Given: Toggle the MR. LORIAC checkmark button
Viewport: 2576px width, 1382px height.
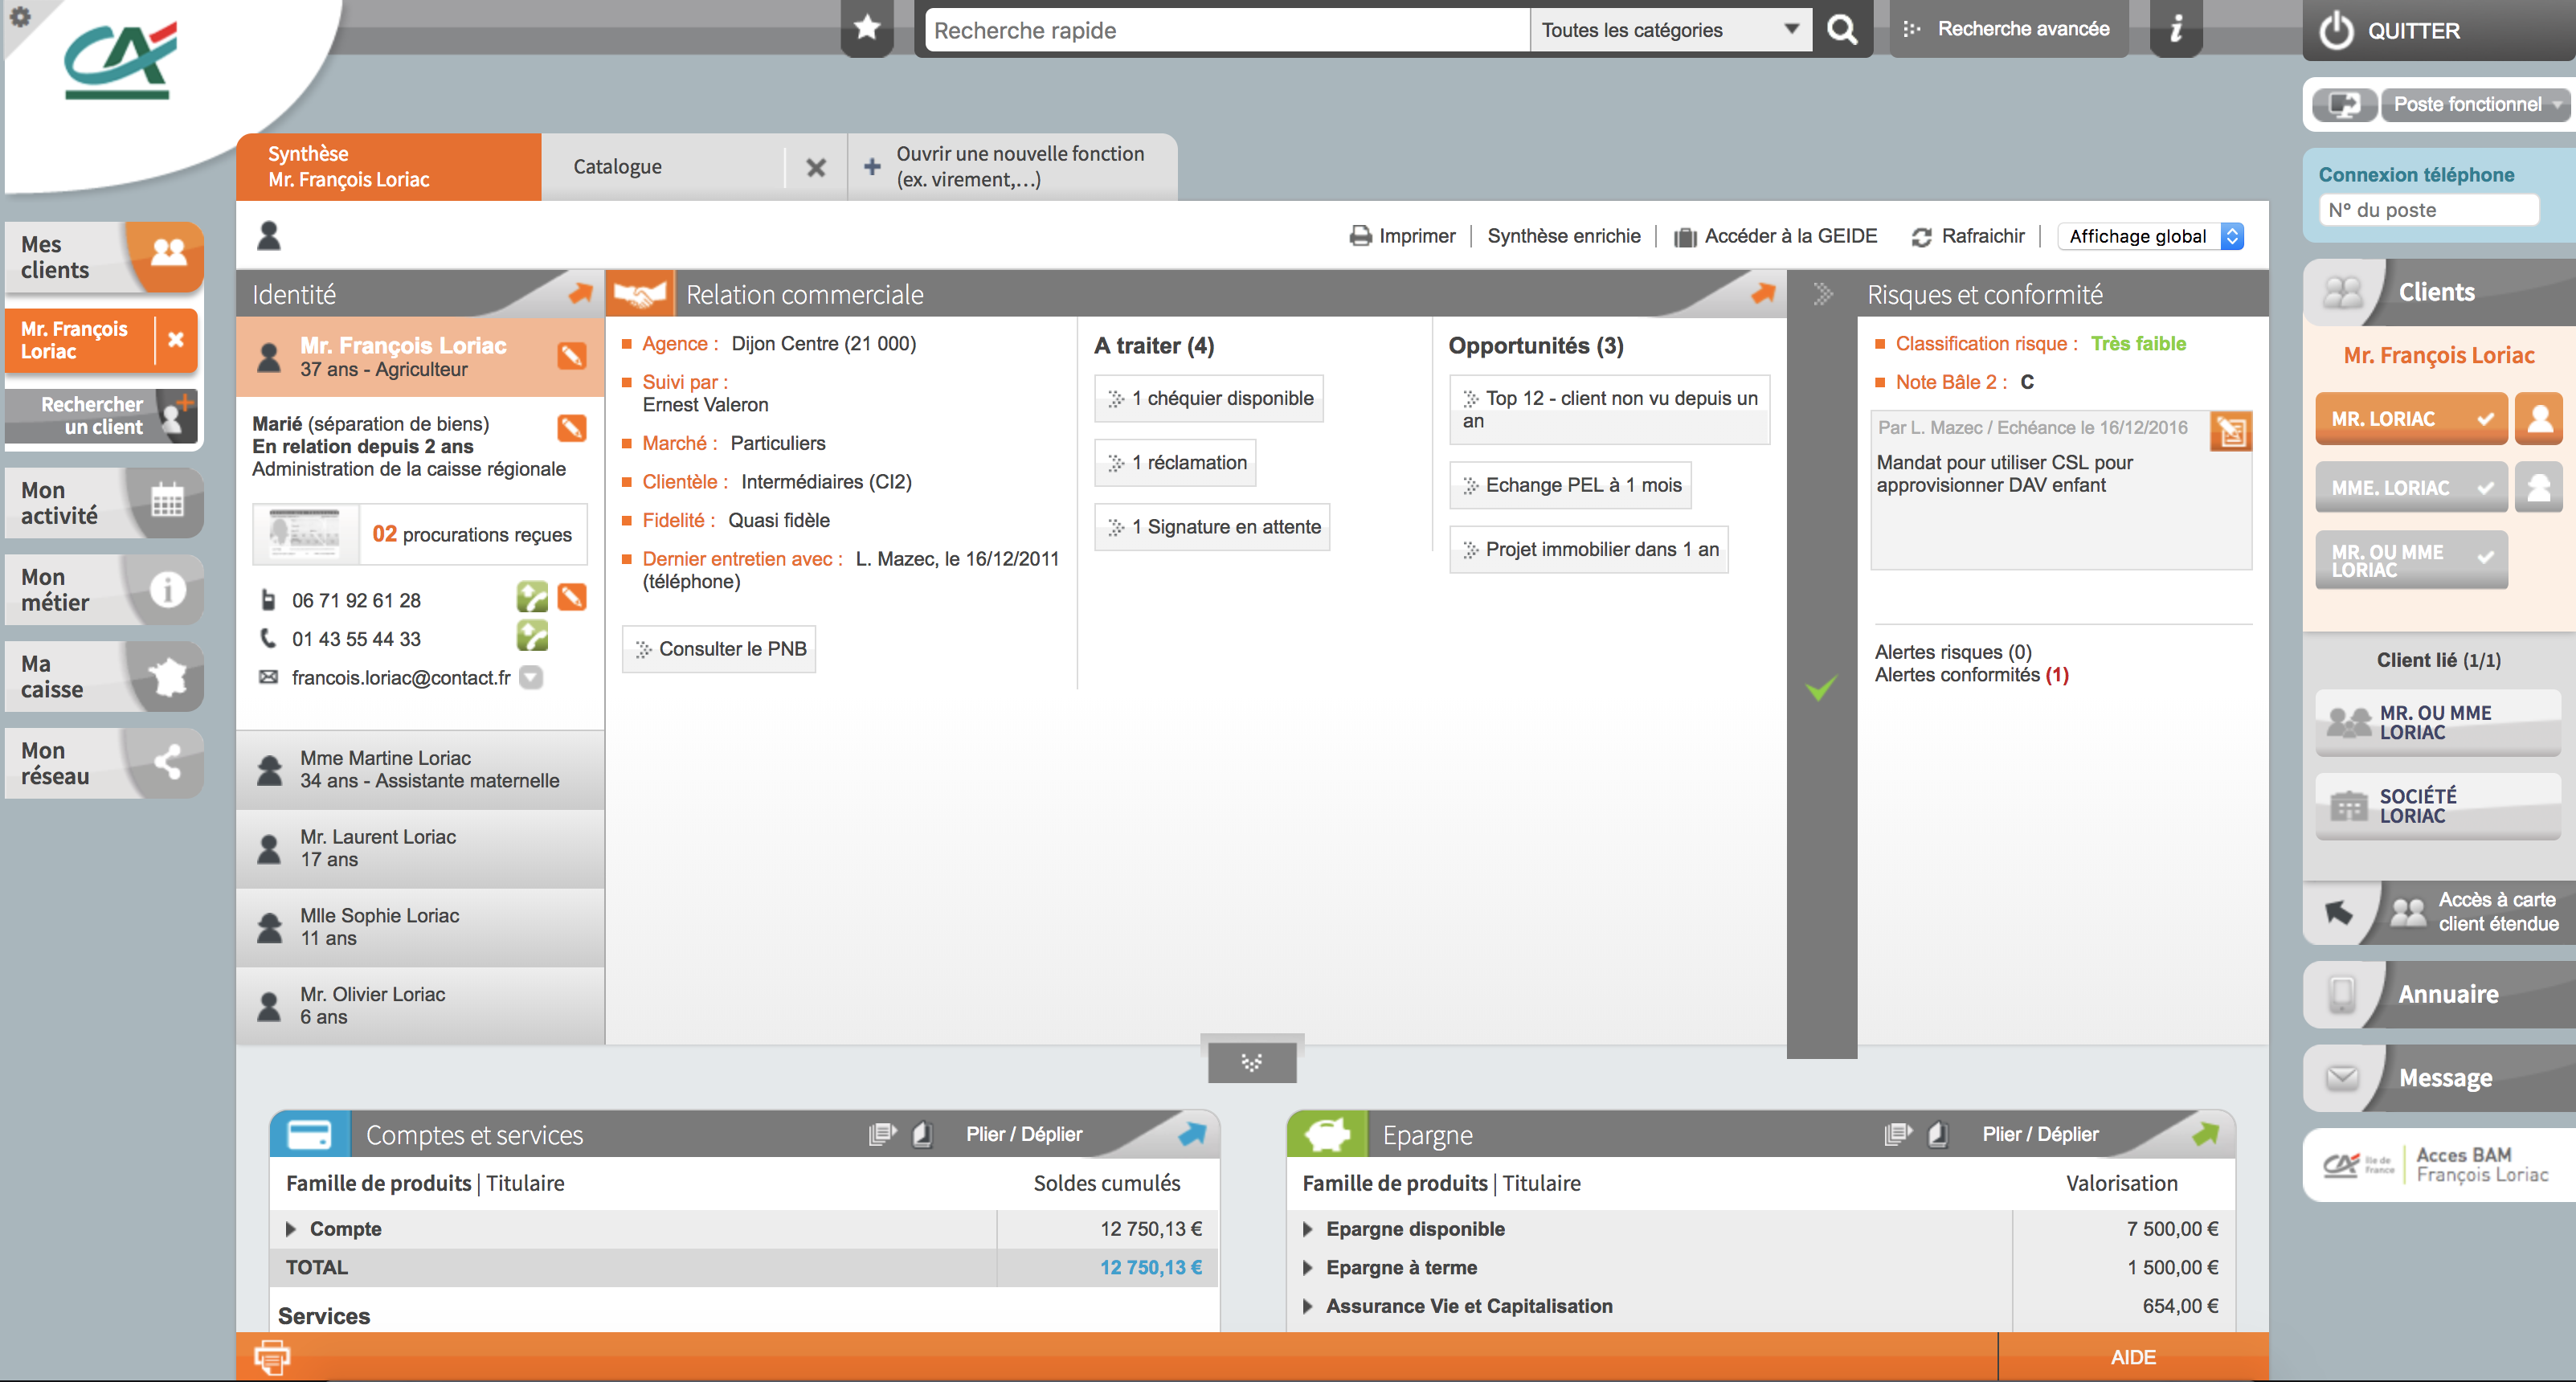Looking at the screenshot, I should (2485, 419).
